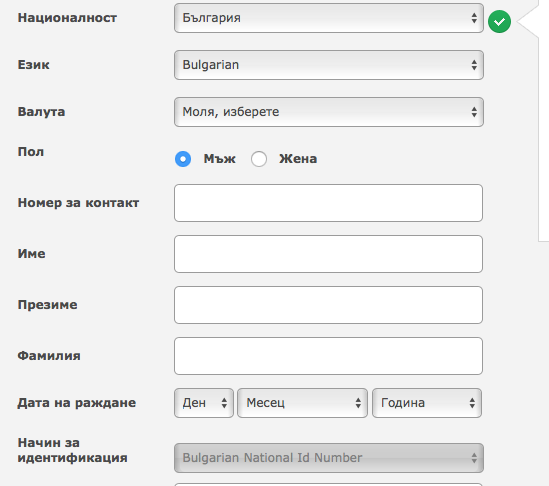Open the Година birth year dropdown

coord(427,403)
